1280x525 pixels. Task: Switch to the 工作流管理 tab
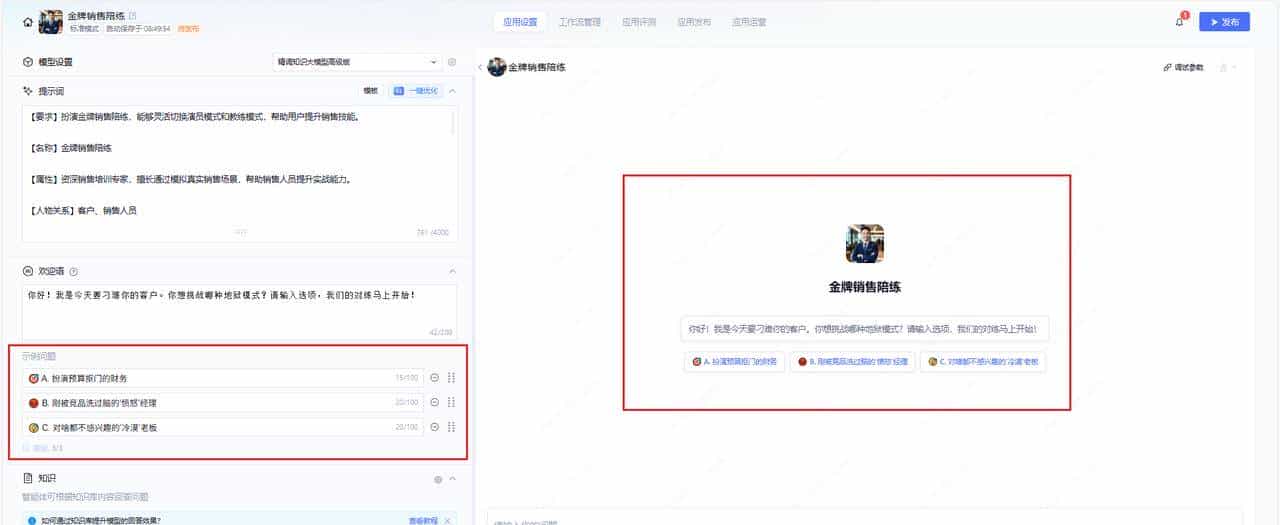pyautogui.click(x=580, y=21)
